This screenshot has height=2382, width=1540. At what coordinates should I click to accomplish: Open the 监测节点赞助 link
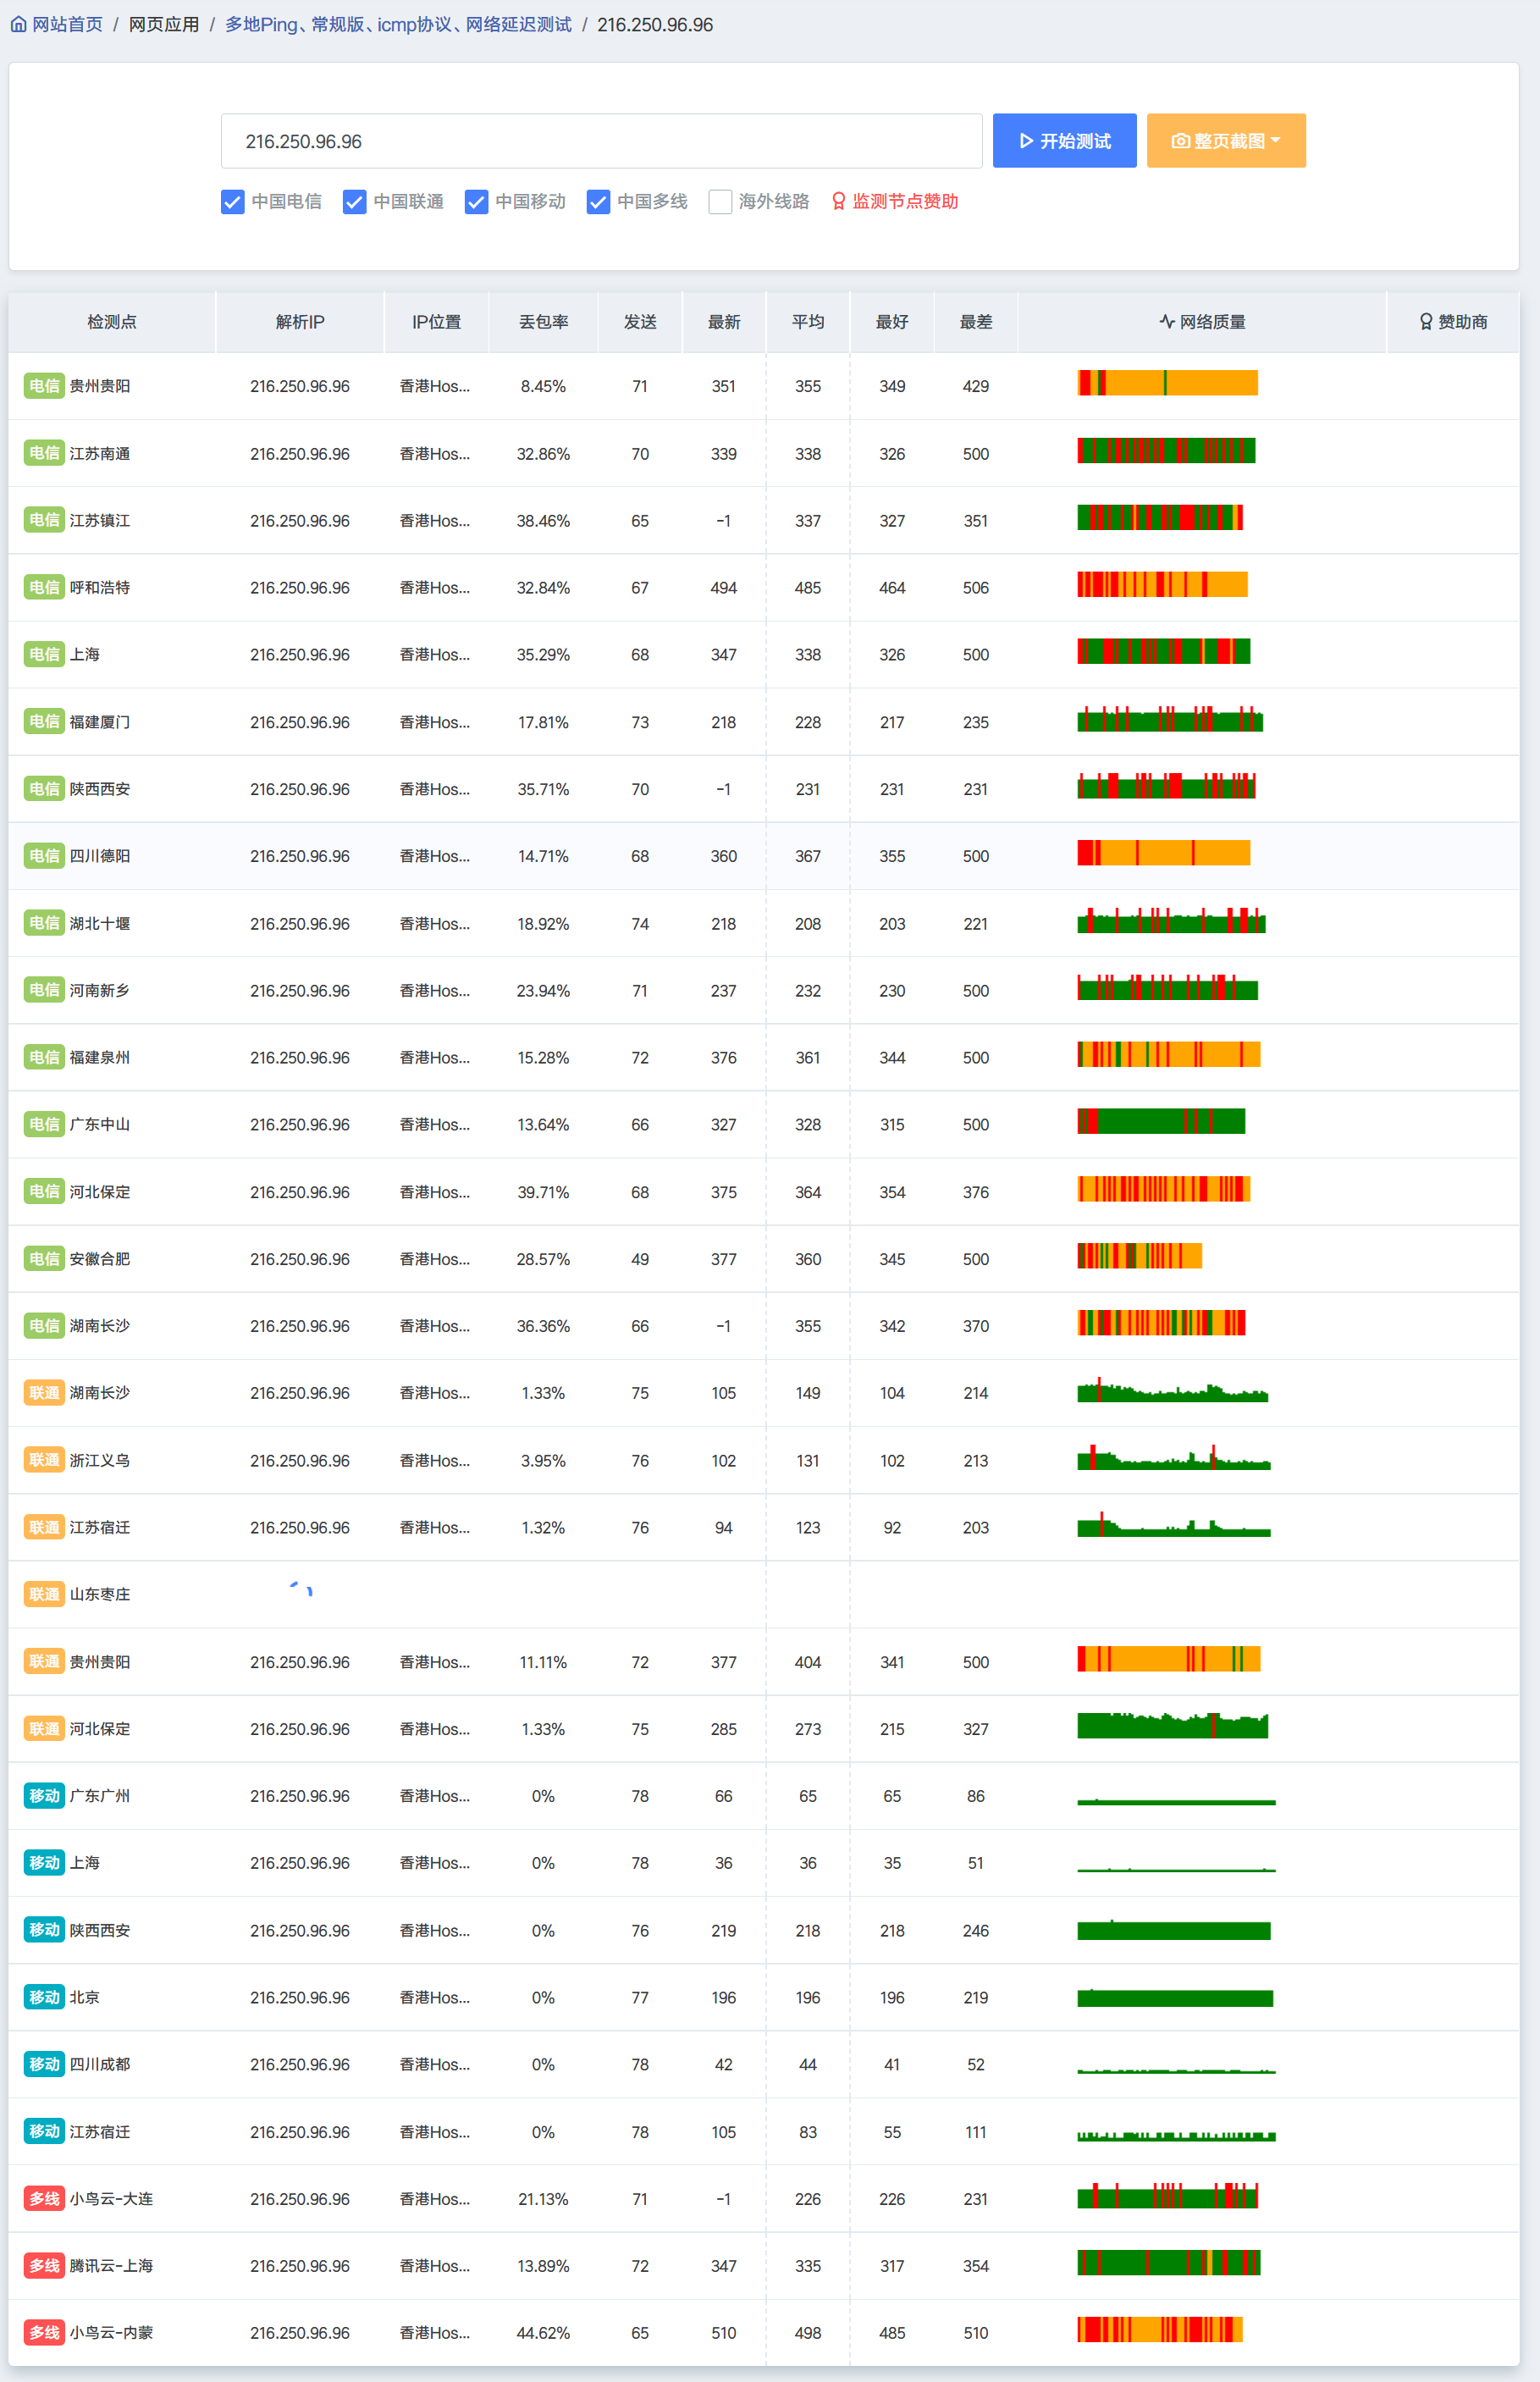coord(903,201)
